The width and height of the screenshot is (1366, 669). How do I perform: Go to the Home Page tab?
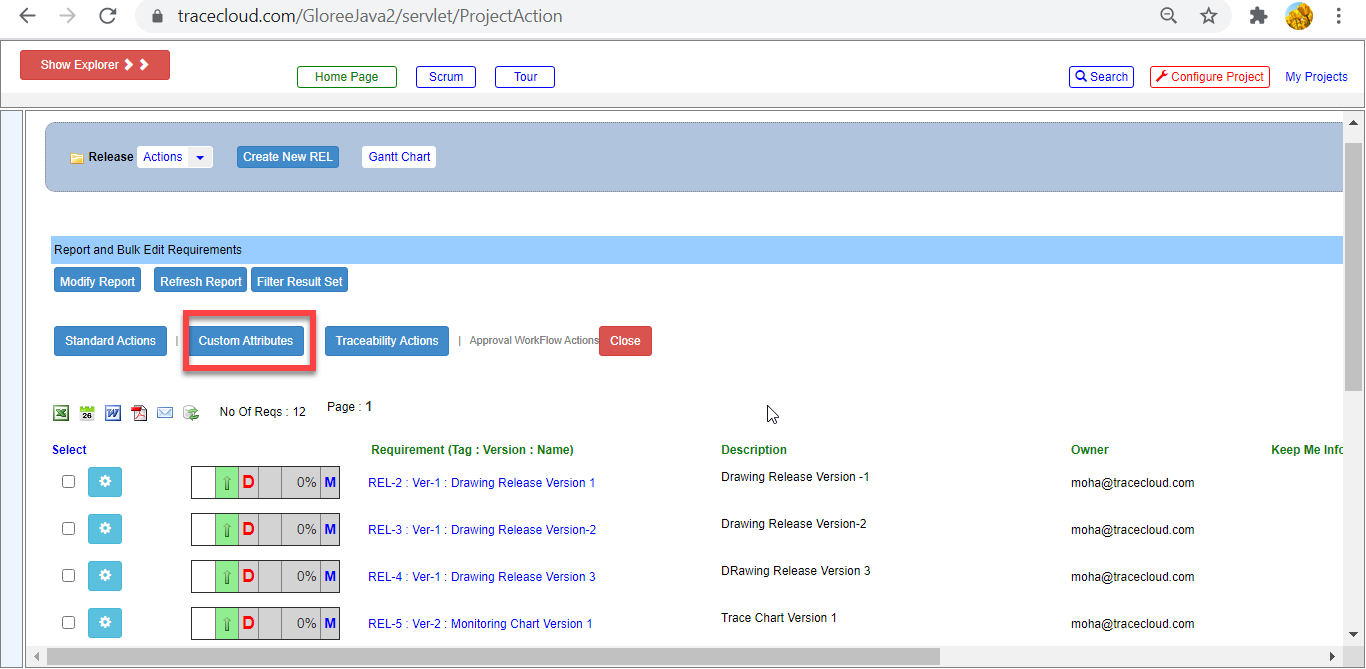point(347,76)
